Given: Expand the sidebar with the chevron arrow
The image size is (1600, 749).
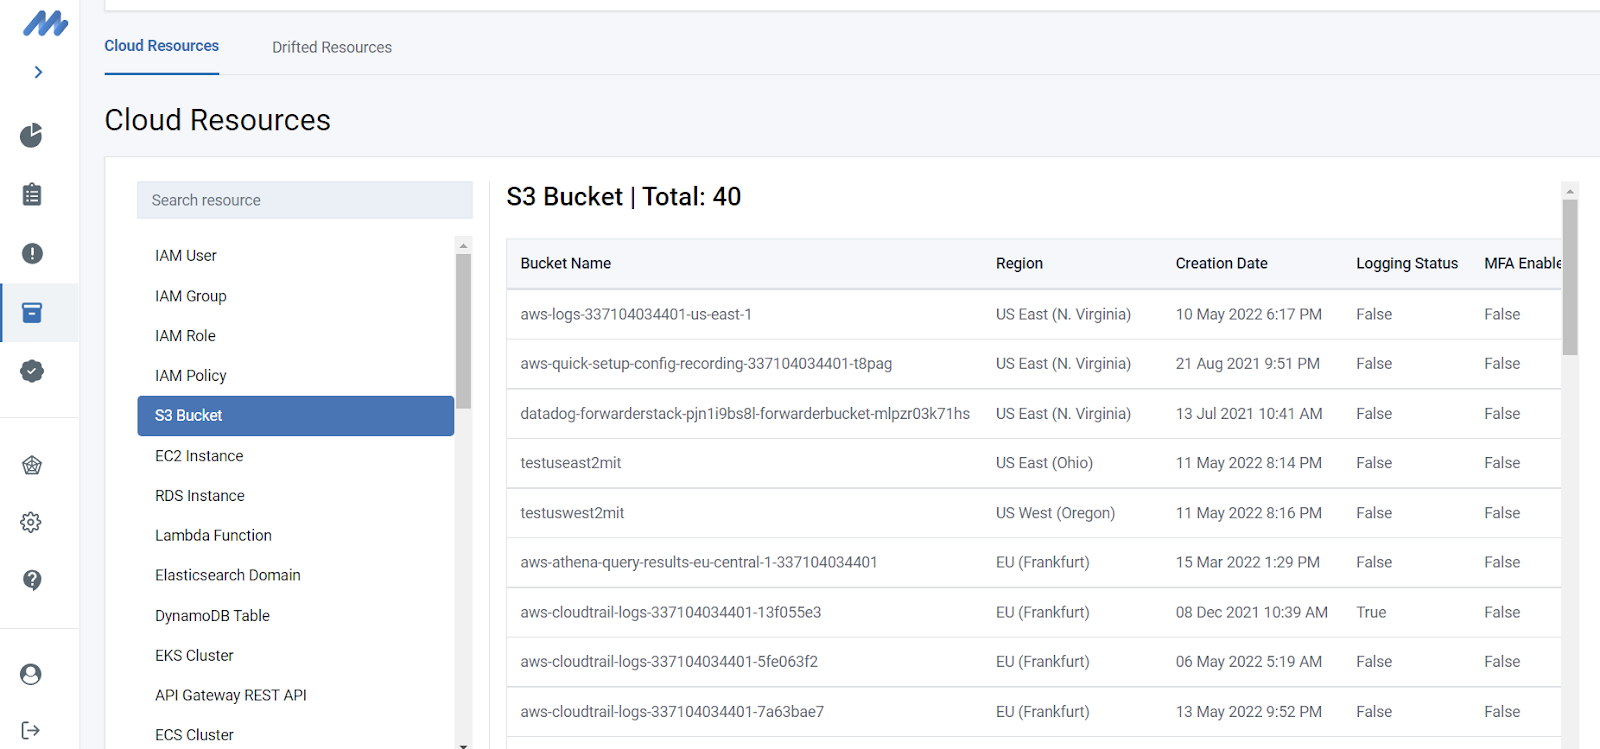Looking at the screenshot, I should pos(38,72).
